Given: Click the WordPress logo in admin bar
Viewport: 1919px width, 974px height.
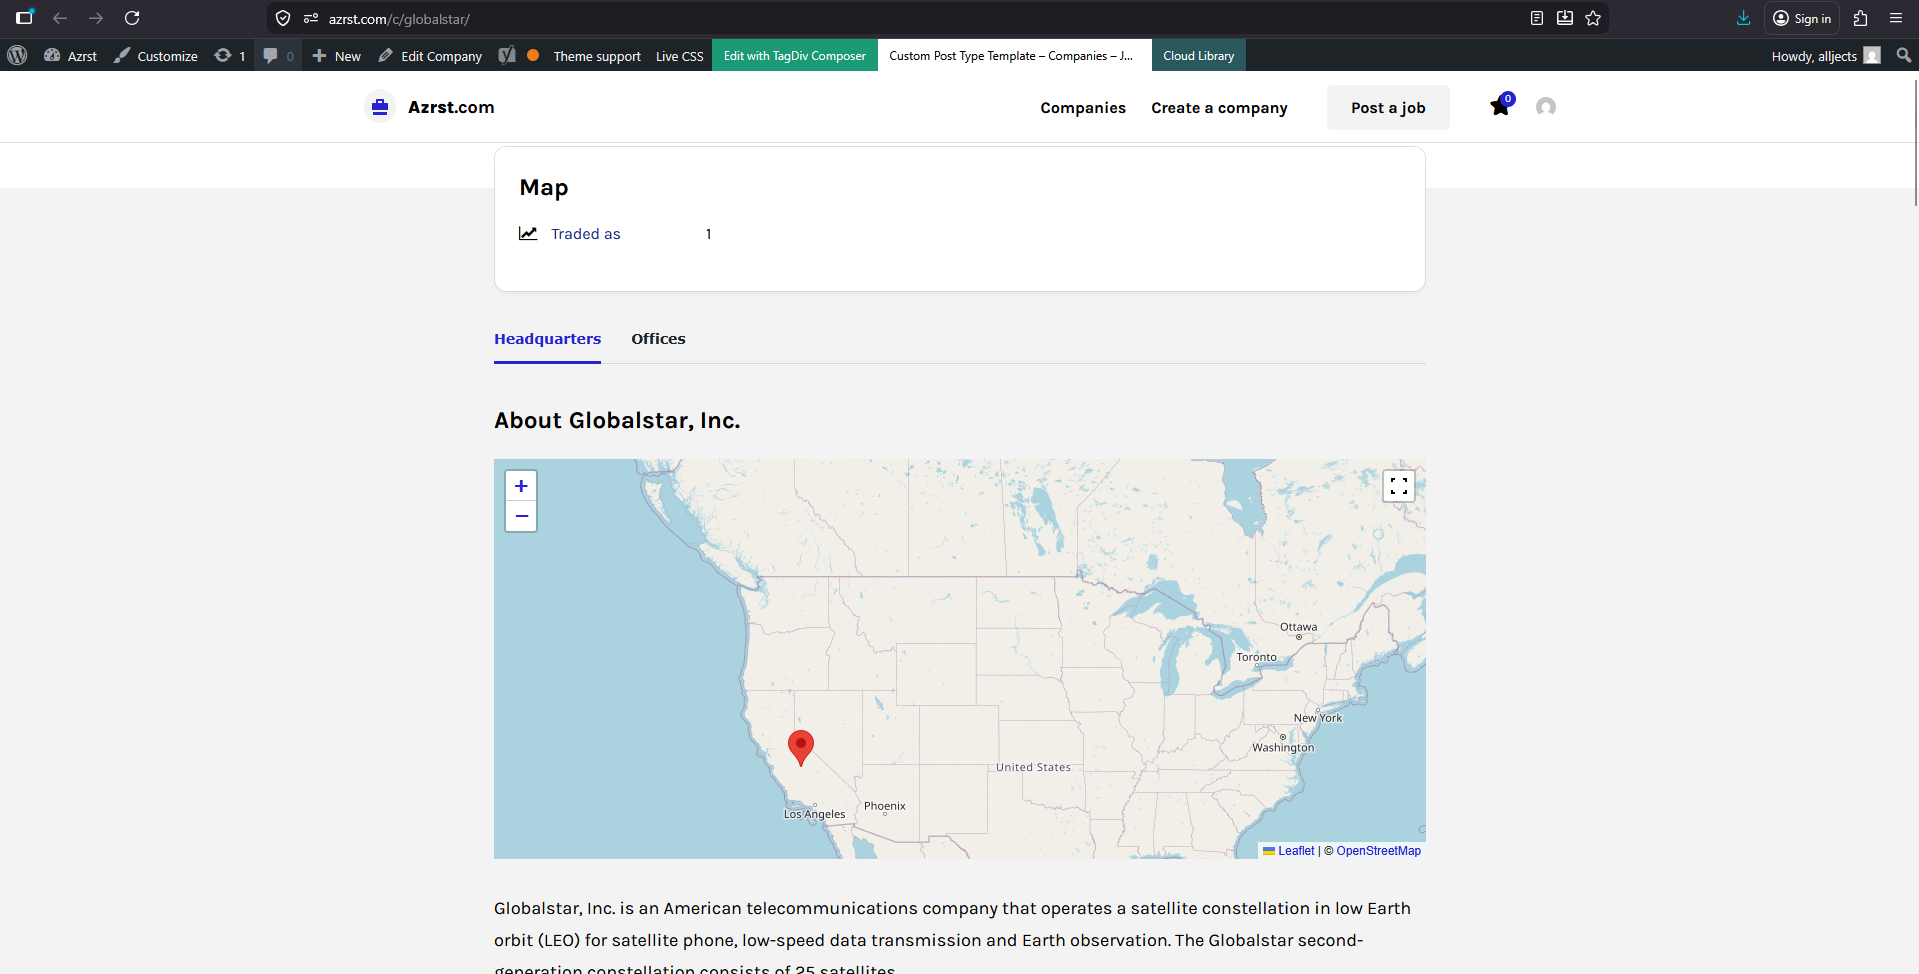Looking at the screenshot, I should coord(17,55).
